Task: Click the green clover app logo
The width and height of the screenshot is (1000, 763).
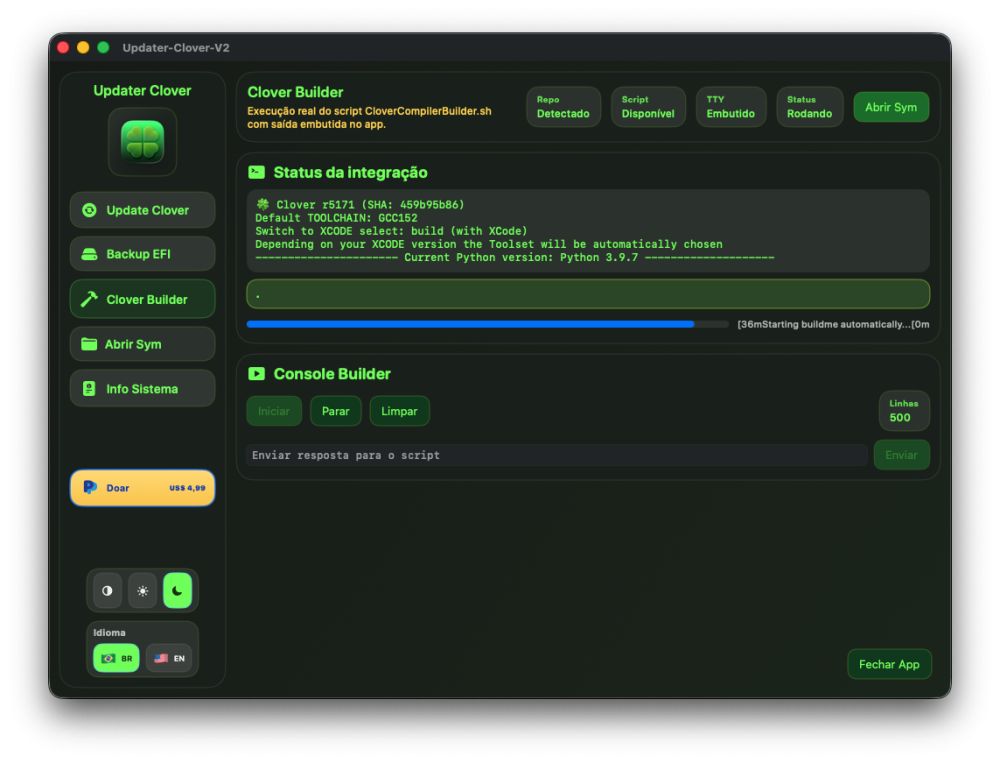Action: click(142, 142)
